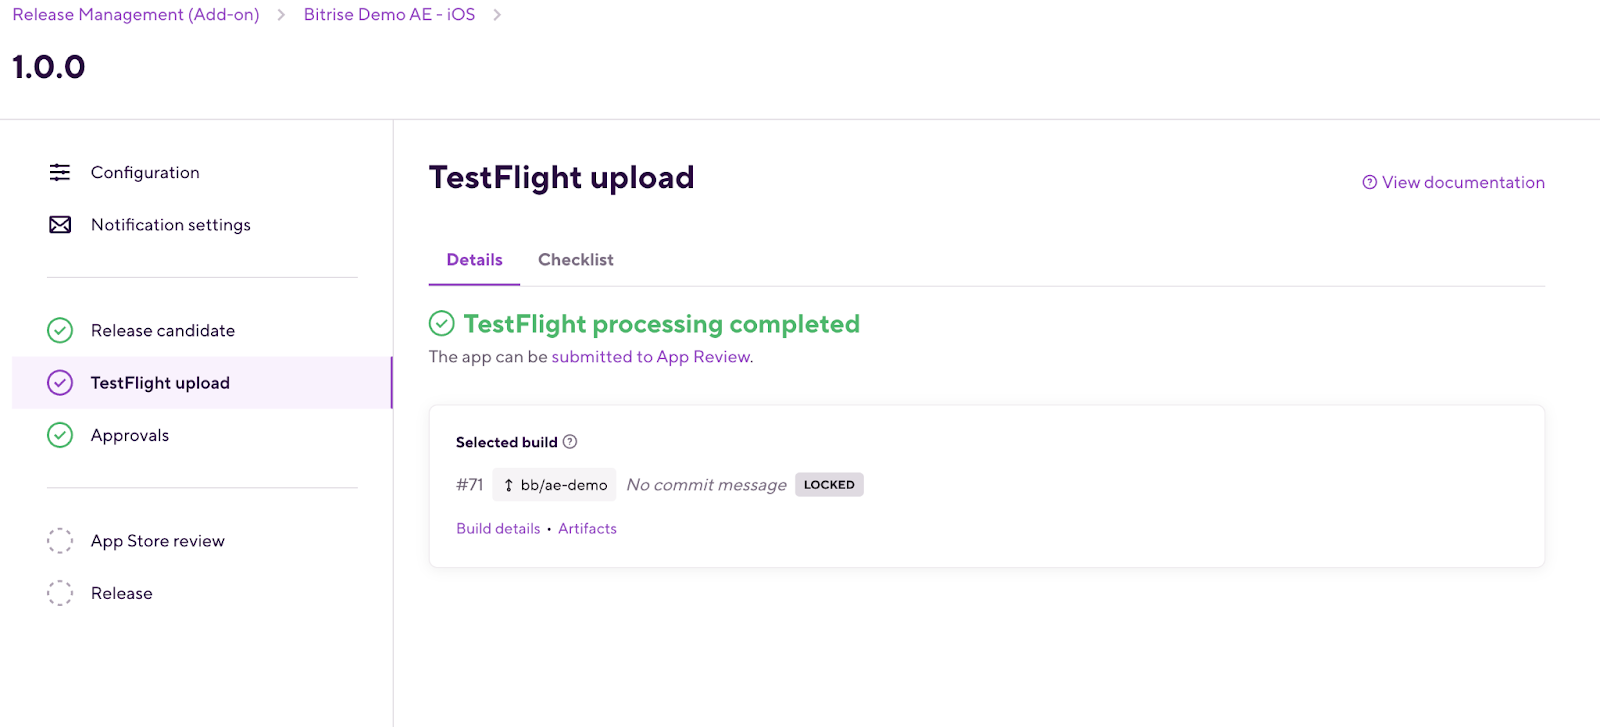The height and width of the screenshot is (727, 1600).
Task: Click the Selected build help question icon
Action: click(570, 442)
